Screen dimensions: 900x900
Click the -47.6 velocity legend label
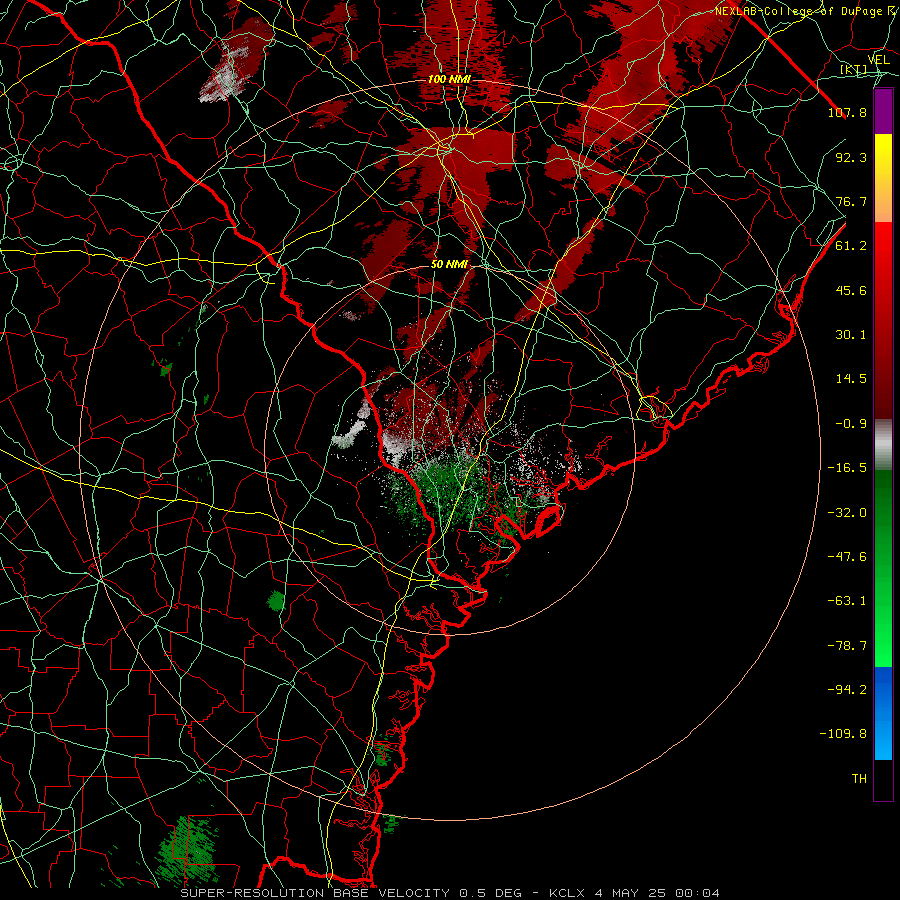pyautogui.click(x=847, y=557)
